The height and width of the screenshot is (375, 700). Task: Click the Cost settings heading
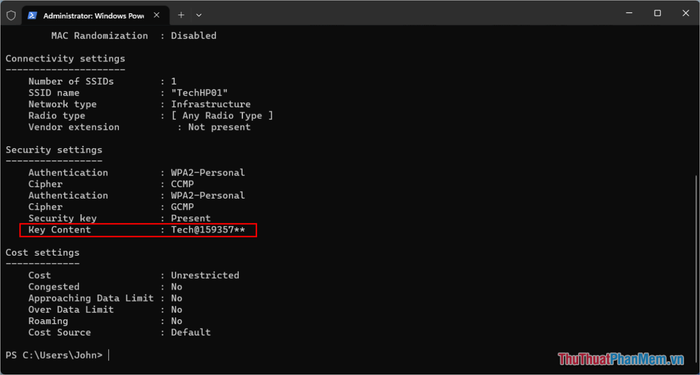[42, 253]
